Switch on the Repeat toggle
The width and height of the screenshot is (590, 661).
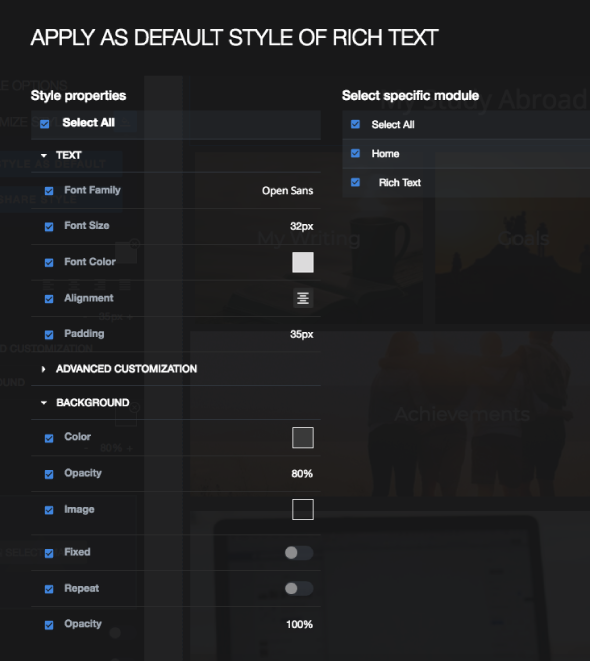pos(299,588)
